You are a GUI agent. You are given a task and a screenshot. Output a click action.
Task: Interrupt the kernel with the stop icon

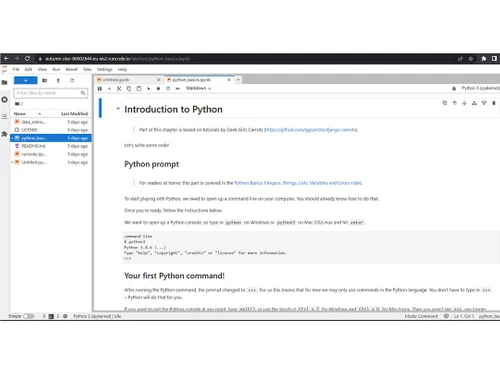[158, 88]
